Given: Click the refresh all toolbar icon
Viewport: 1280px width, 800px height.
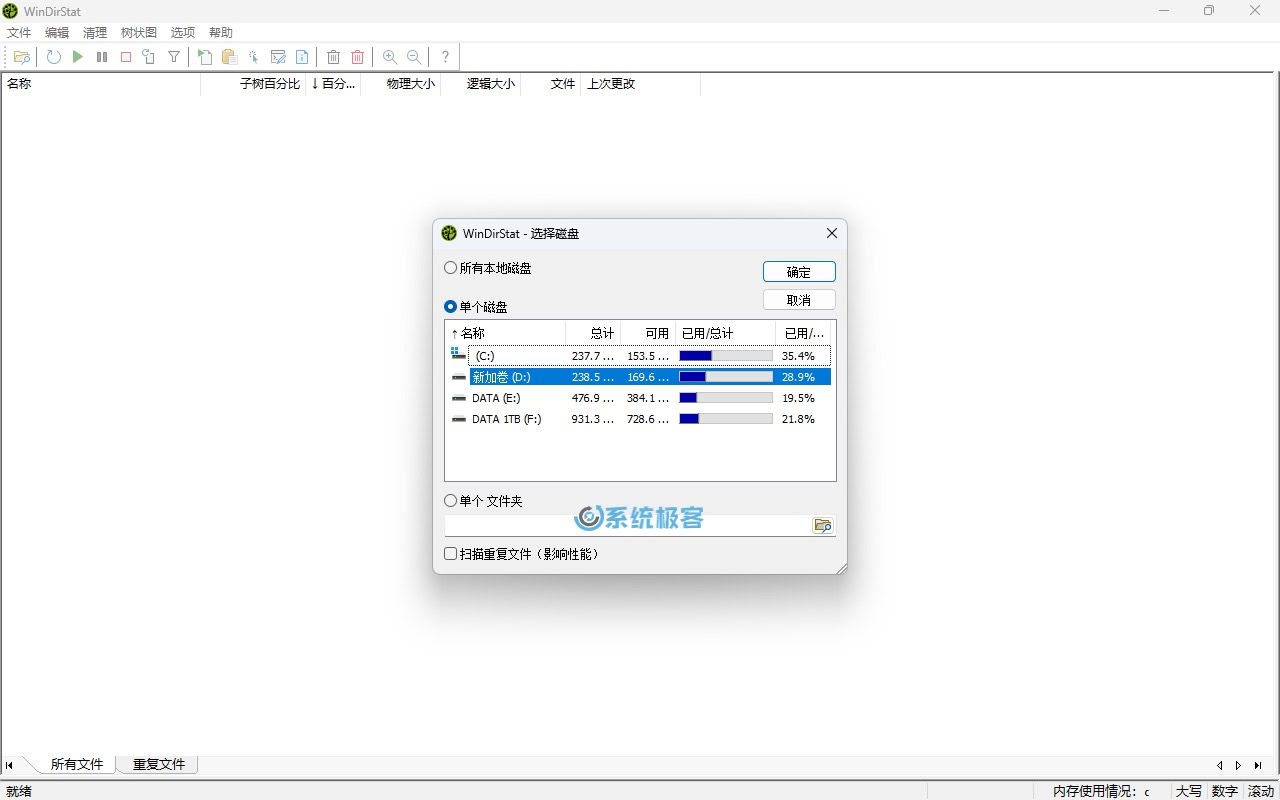Looking at the screenshot, I should coord(54,57).
